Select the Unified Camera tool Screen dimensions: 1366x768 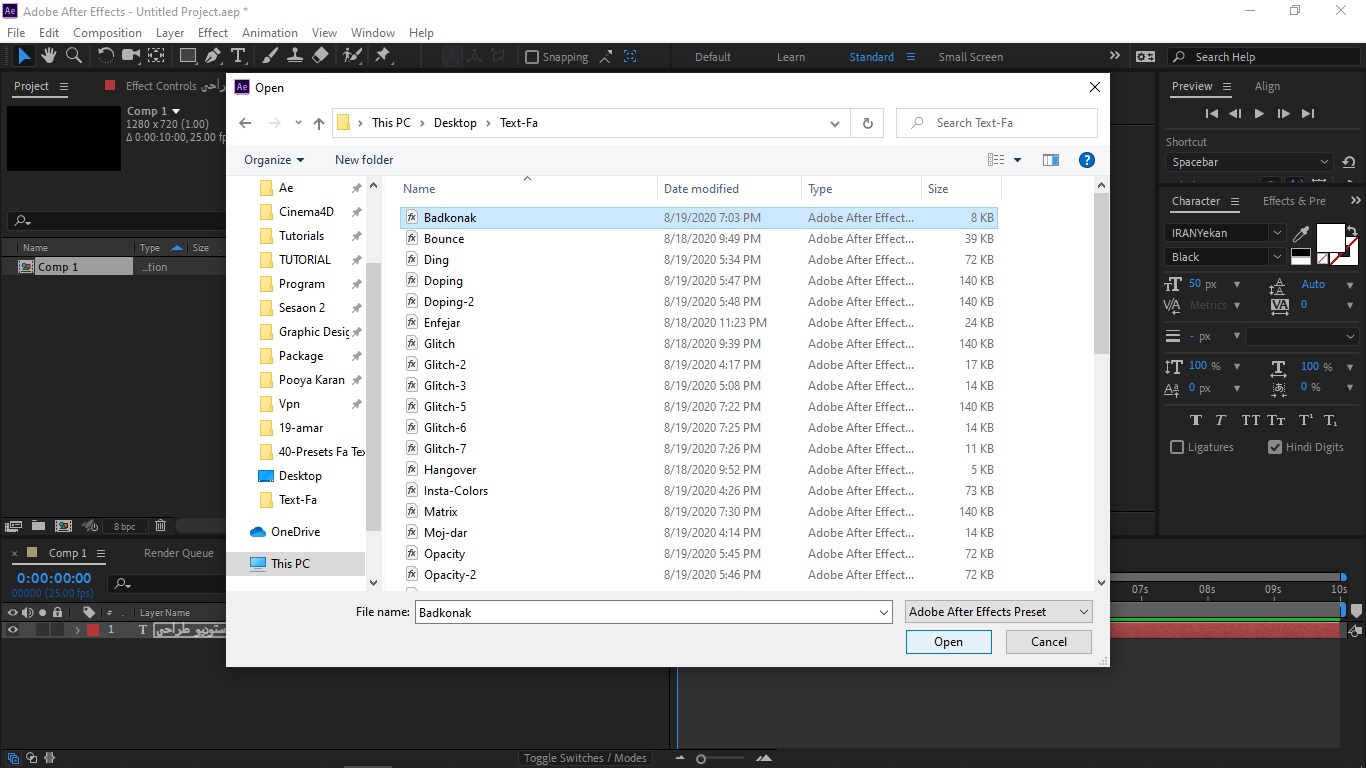point(131,56)
